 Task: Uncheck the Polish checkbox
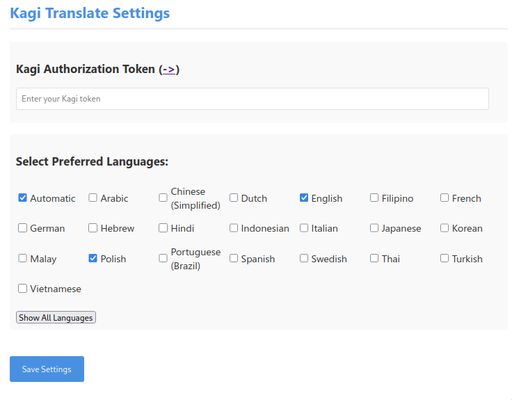click(93, 258)
